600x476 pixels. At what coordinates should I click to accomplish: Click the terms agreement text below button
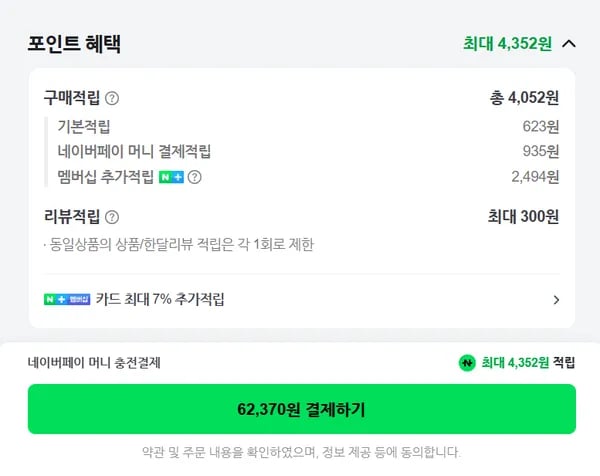(301, 452)
